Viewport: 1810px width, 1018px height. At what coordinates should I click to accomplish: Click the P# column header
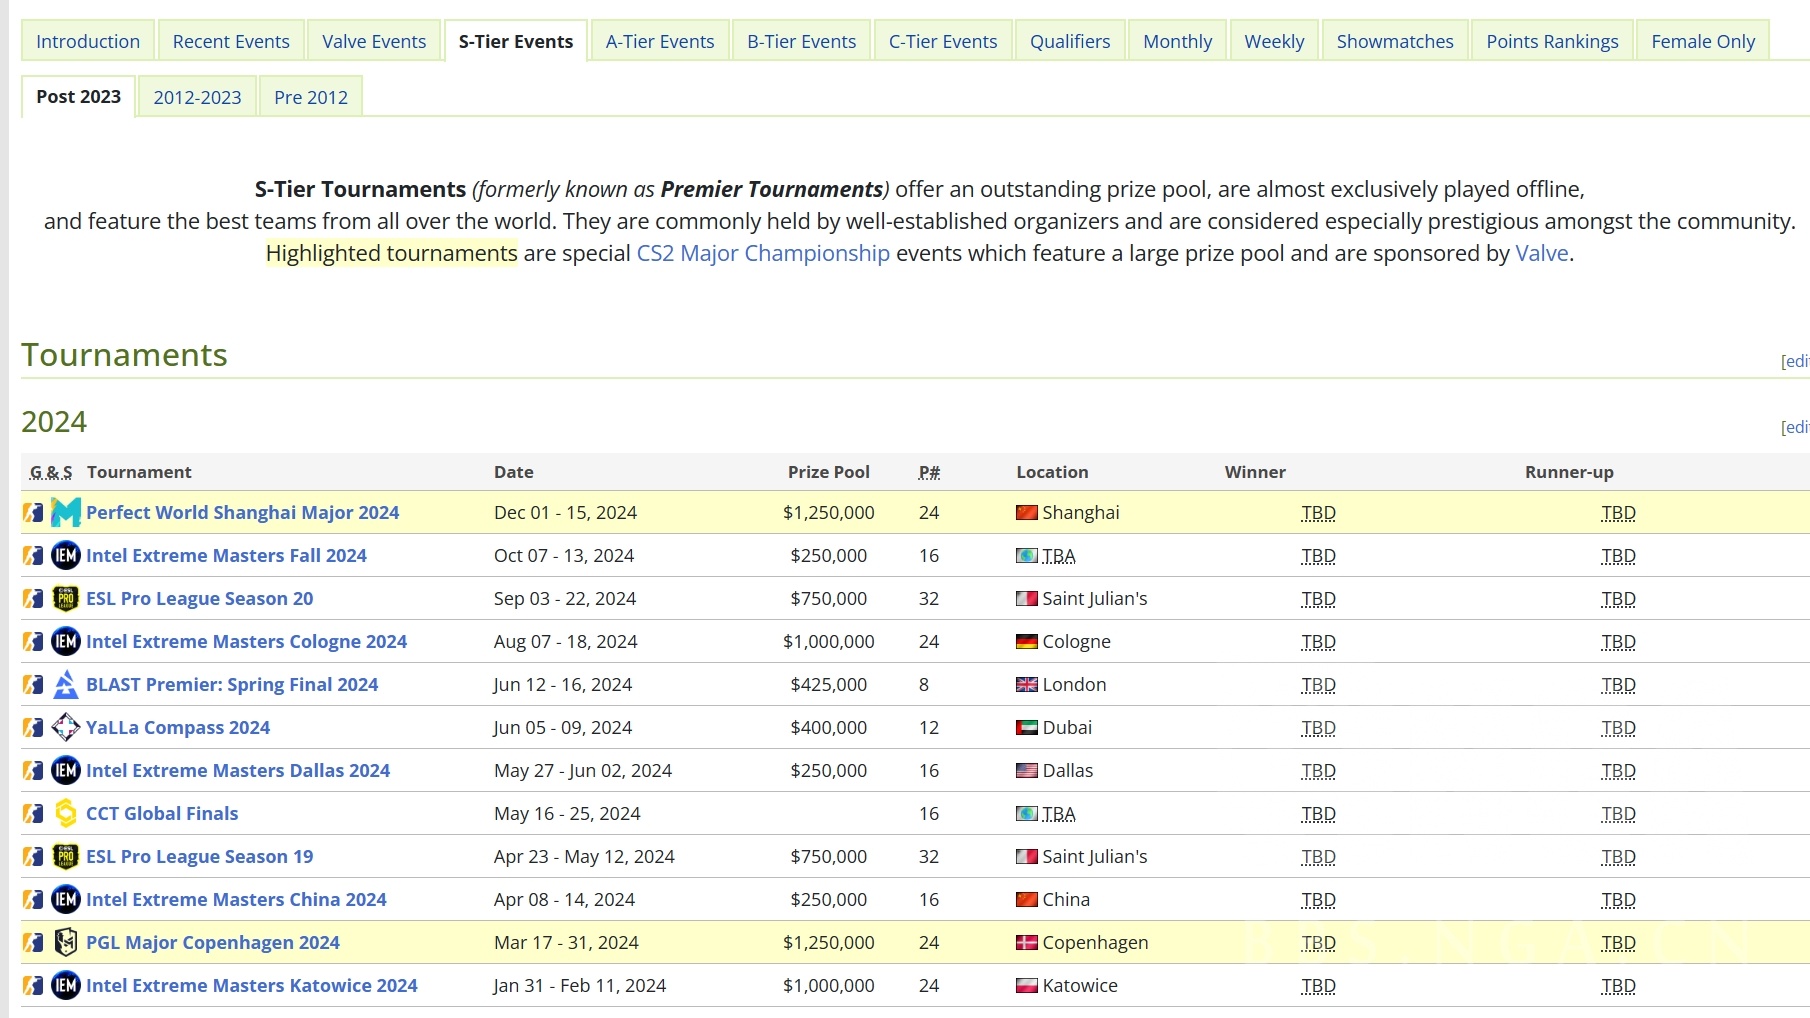(928, 472)
